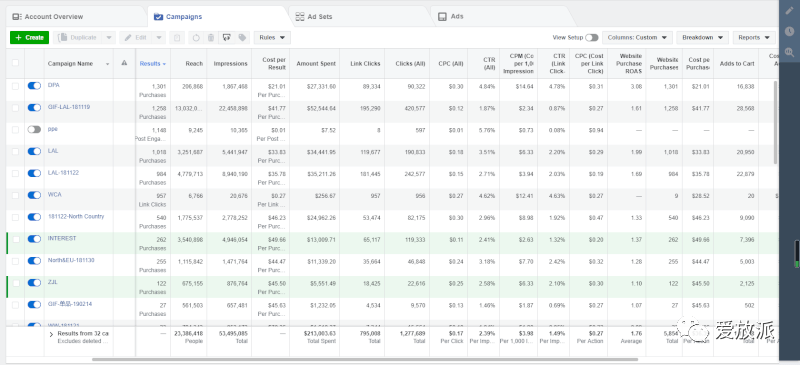Click the Duplicate button
Viewport: 800px width, 365px height.
click(78, 38)
